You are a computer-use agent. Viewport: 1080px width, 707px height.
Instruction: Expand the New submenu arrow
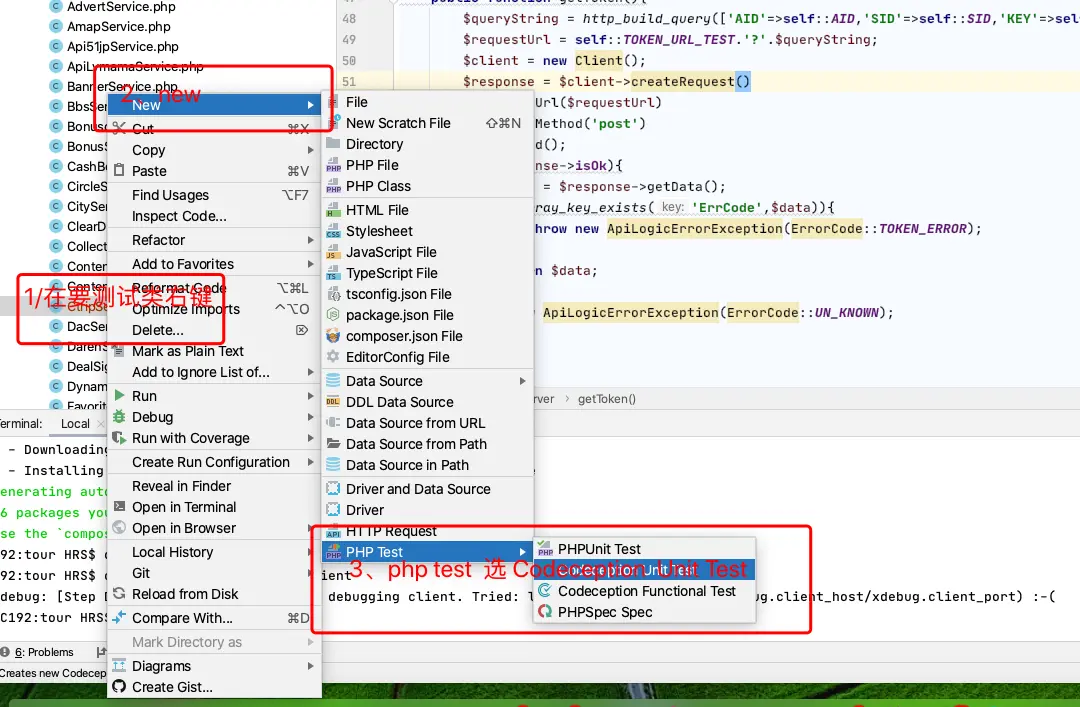pos(311,105)
